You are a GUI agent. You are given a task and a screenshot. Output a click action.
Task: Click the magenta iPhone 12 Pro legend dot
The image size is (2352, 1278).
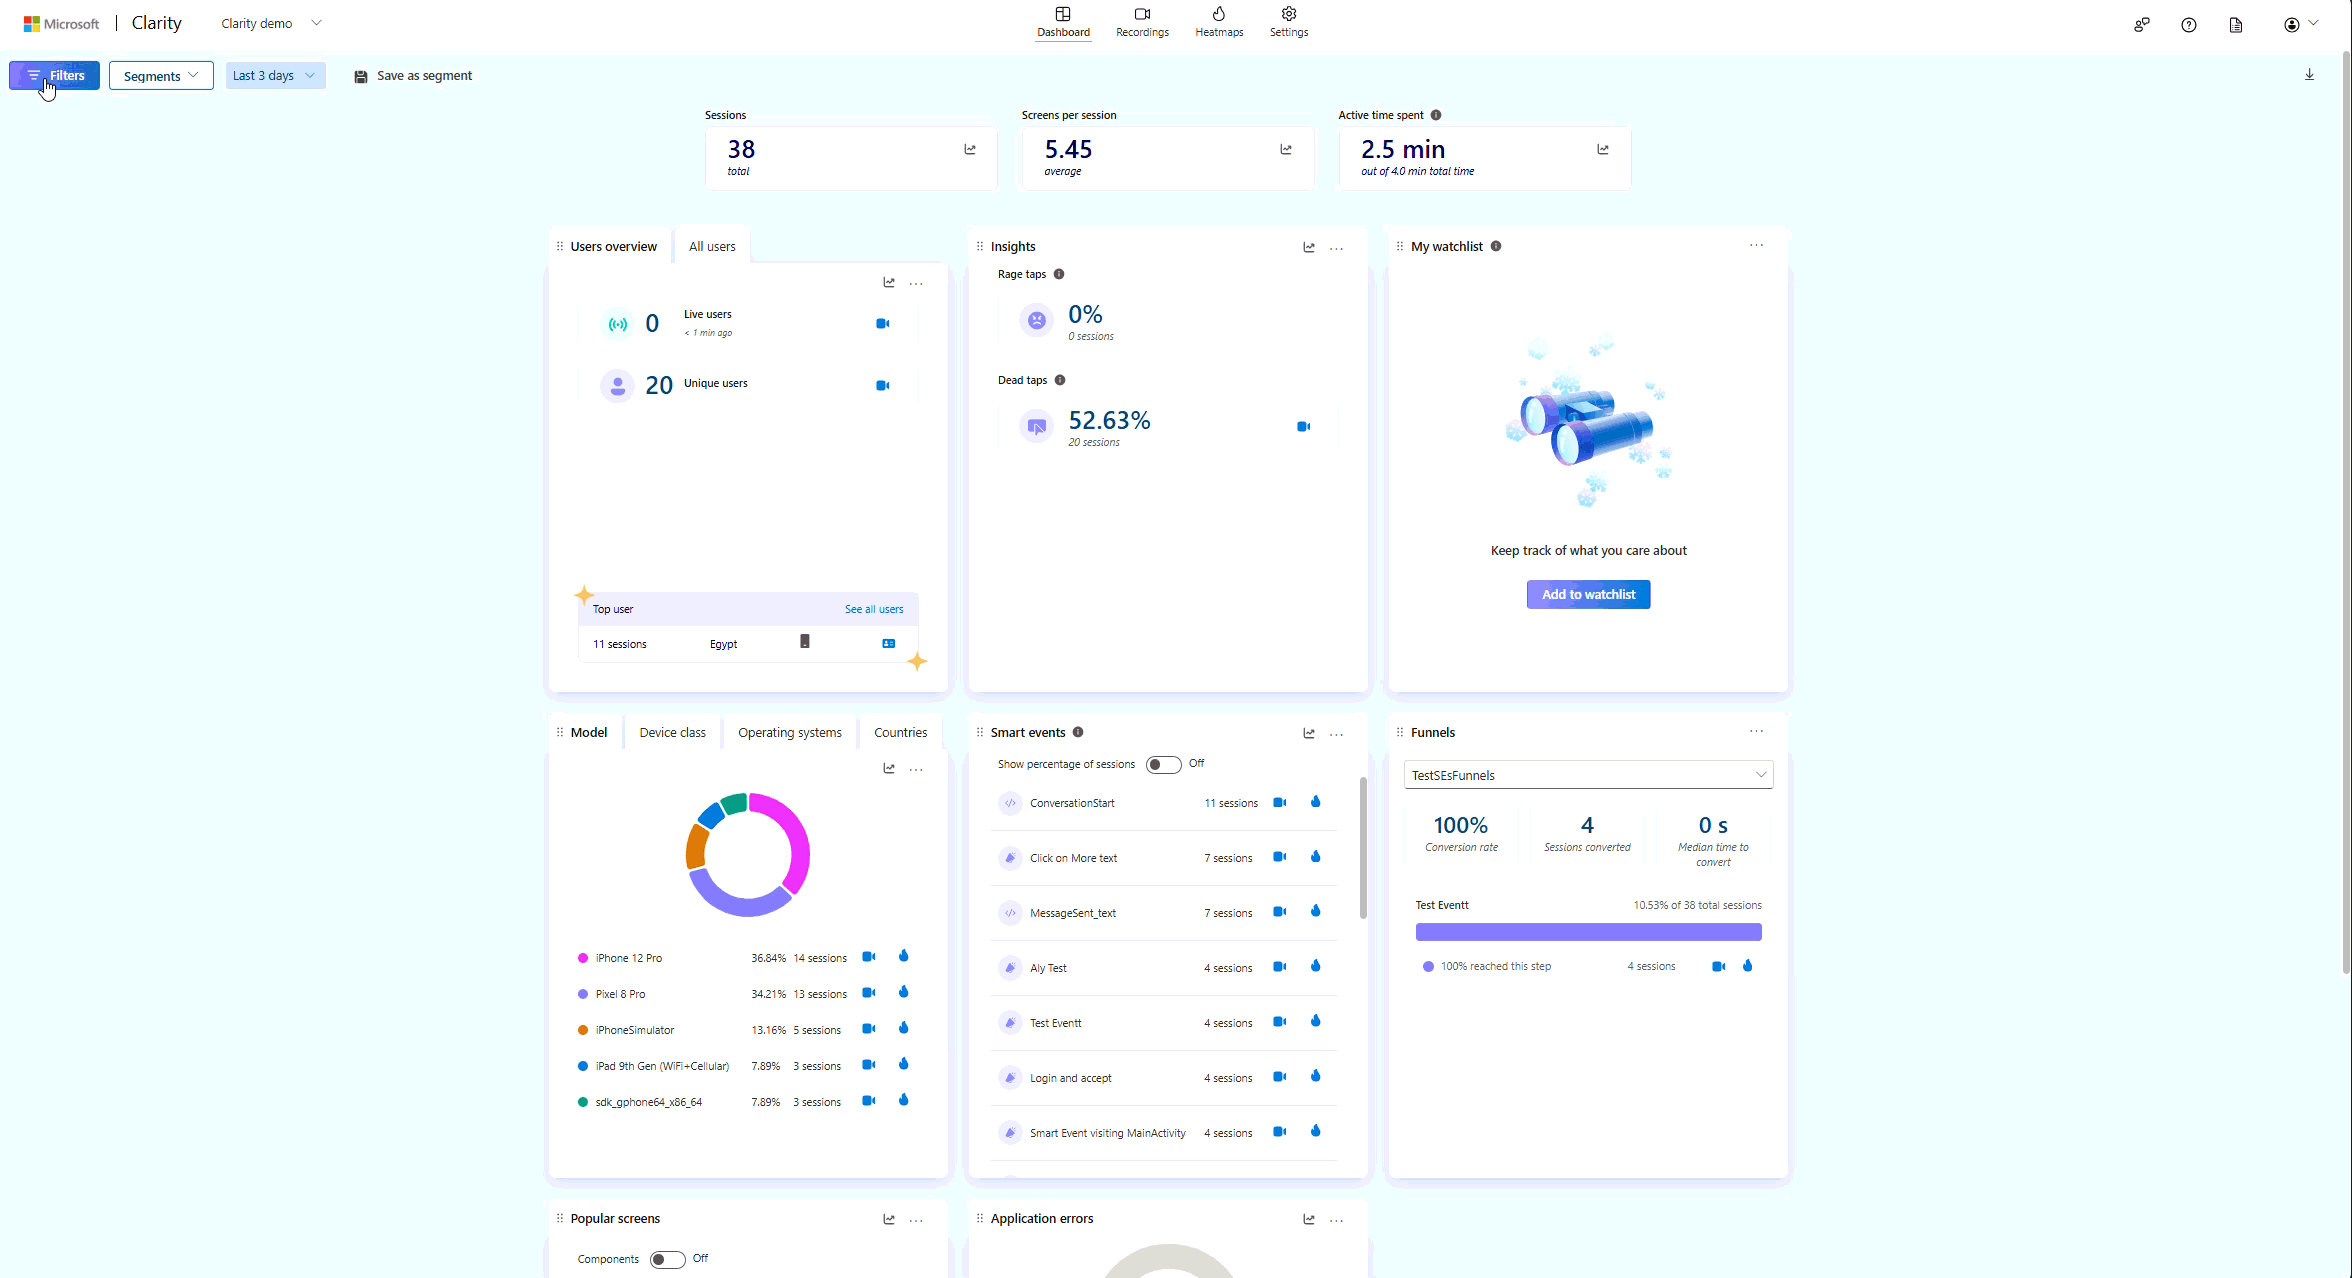click(x=583, y=958)
